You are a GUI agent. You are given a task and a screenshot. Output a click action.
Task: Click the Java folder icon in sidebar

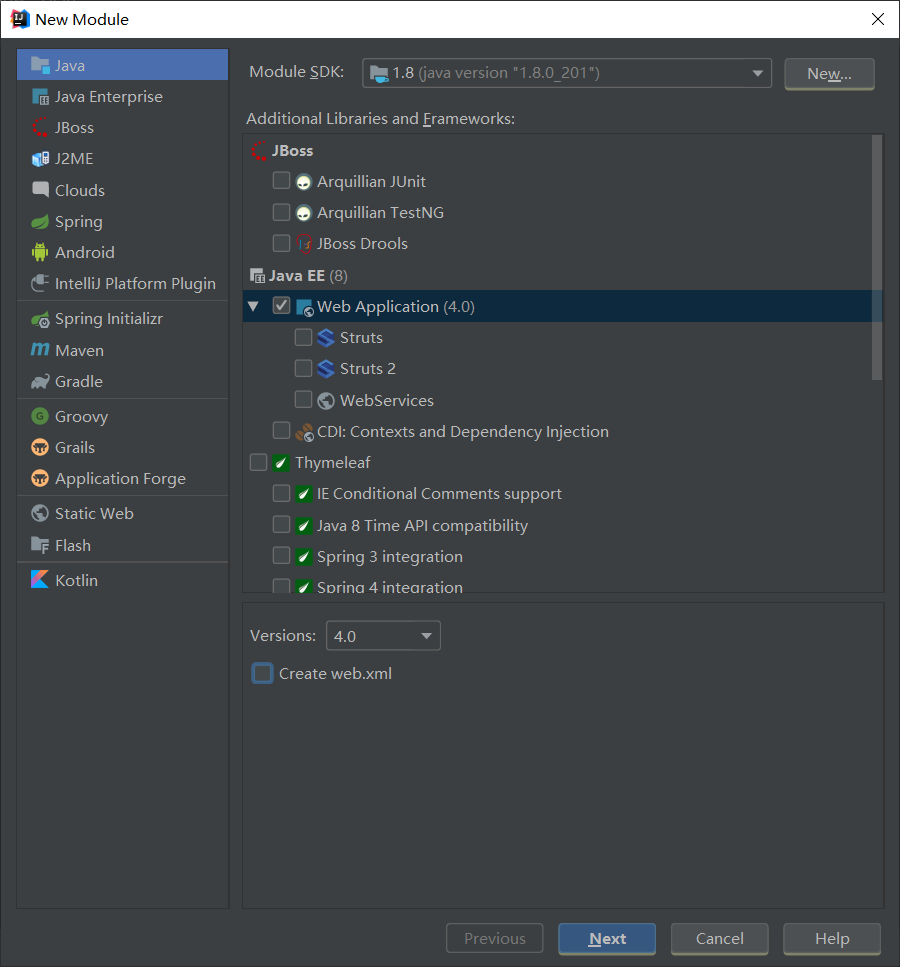pos(40,65)
